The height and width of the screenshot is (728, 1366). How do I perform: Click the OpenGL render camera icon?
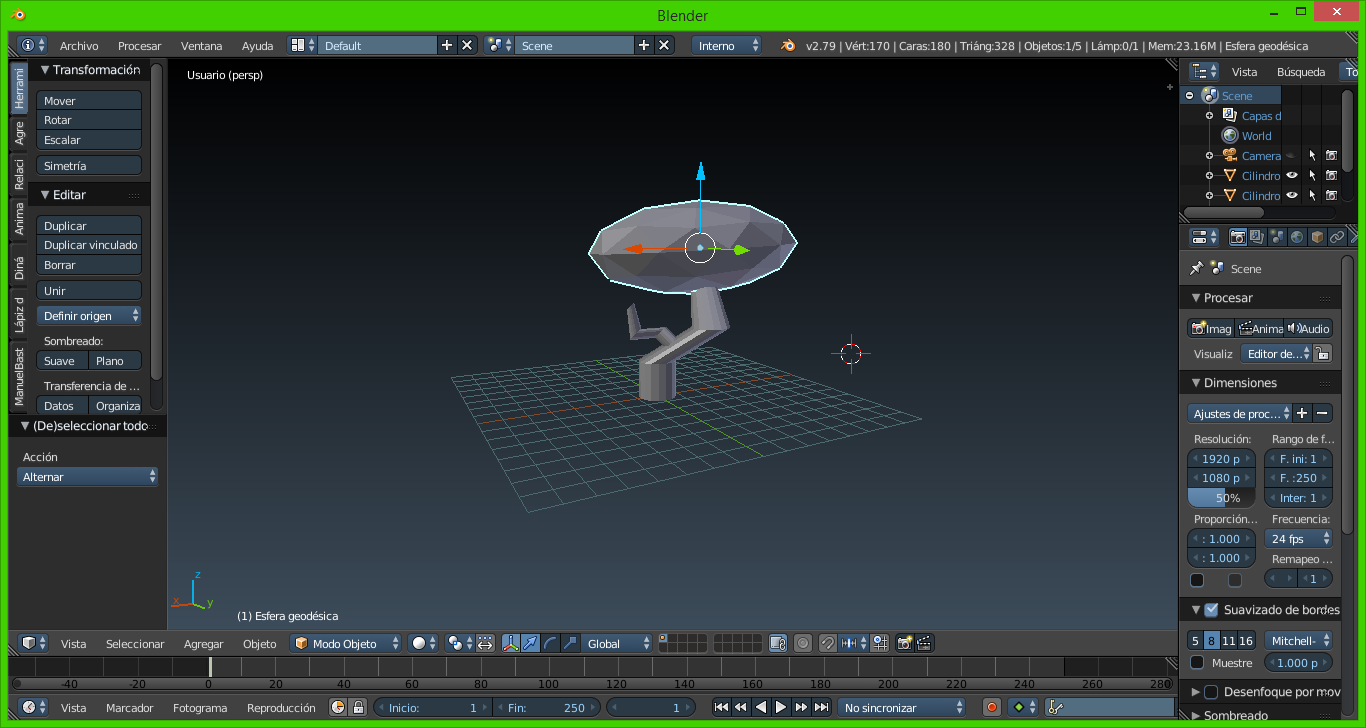[904, 644]
